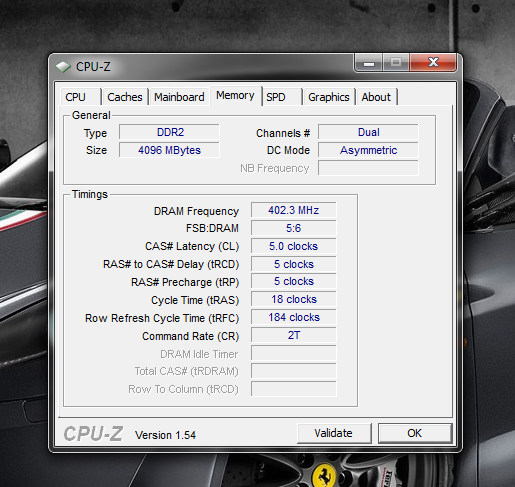Click the DDR2 memory type value

[x=169, y=132]
